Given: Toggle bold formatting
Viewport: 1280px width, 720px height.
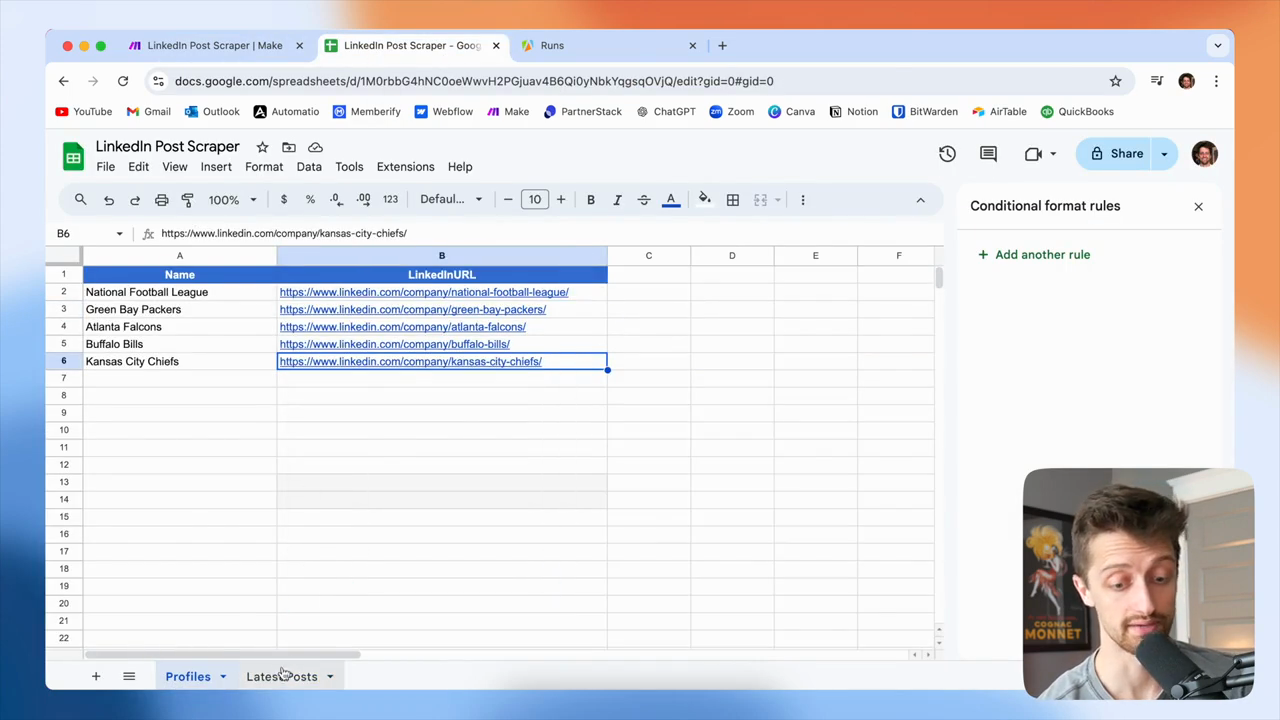Looking at the screenshot, I should (x=591, y=200).
